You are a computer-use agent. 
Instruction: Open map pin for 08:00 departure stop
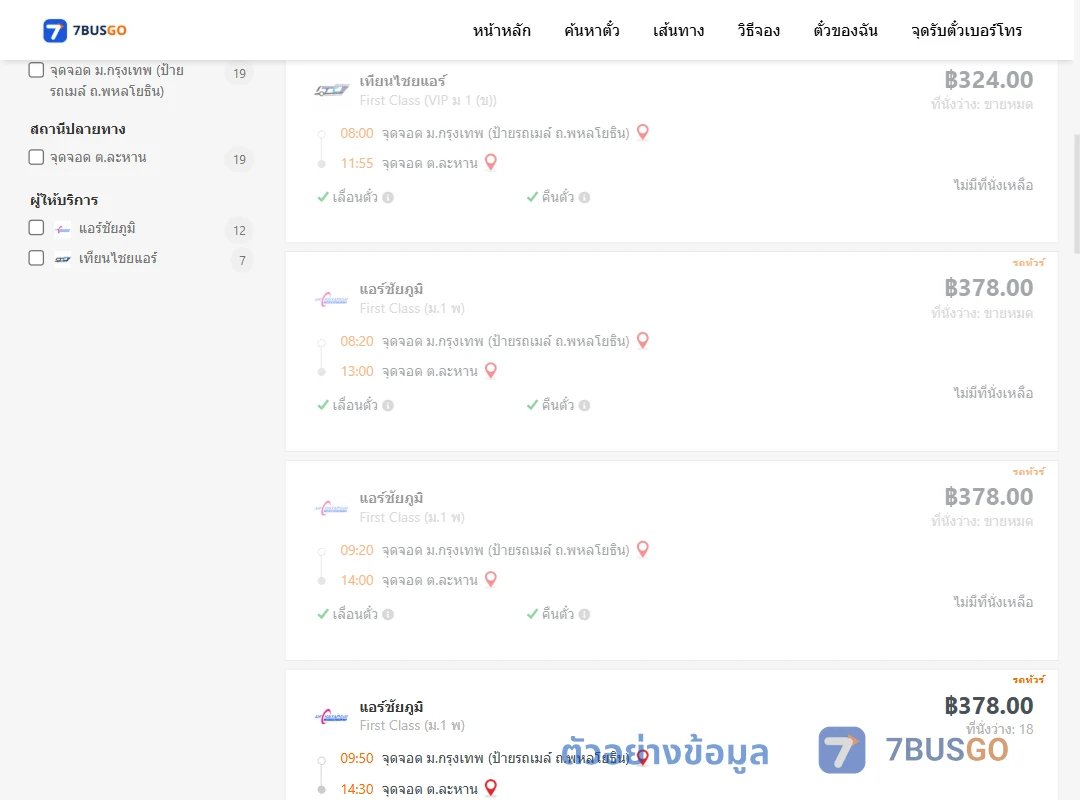point(643,132)
